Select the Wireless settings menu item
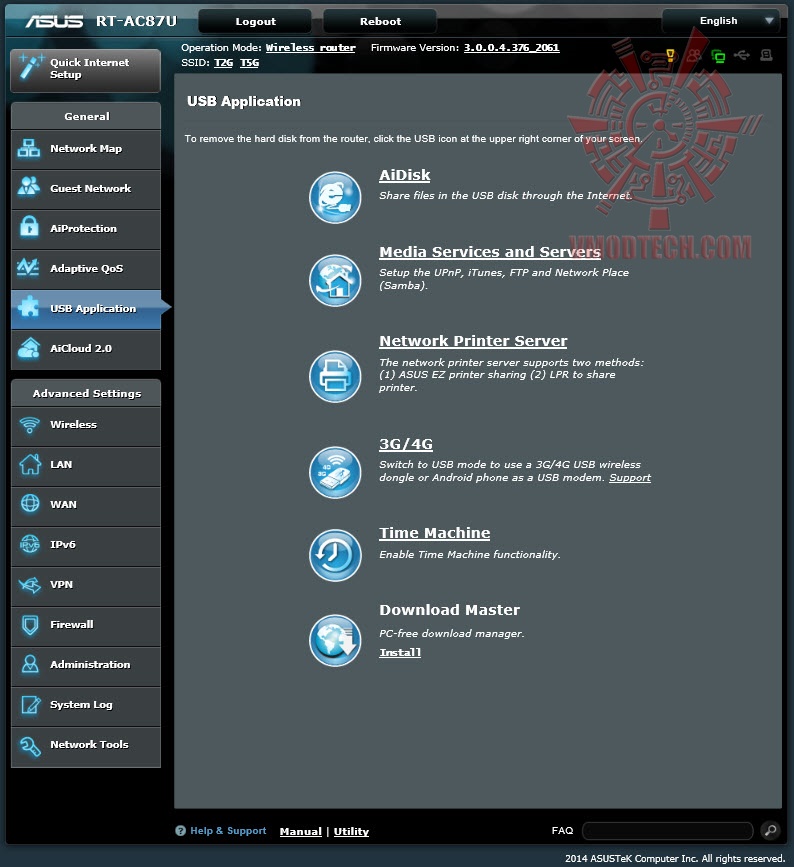Image resolution: width=794 pixels, height=867 pixels. point(86,425)
